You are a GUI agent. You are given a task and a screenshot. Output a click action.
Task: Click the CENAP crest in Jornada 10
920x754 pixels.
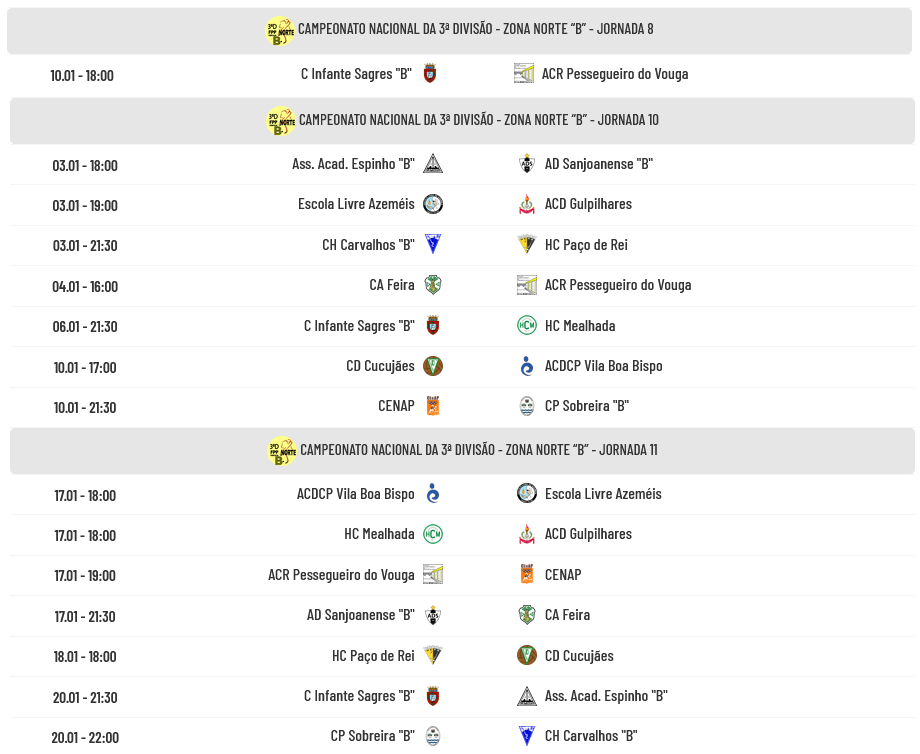(x=433, y=406)
